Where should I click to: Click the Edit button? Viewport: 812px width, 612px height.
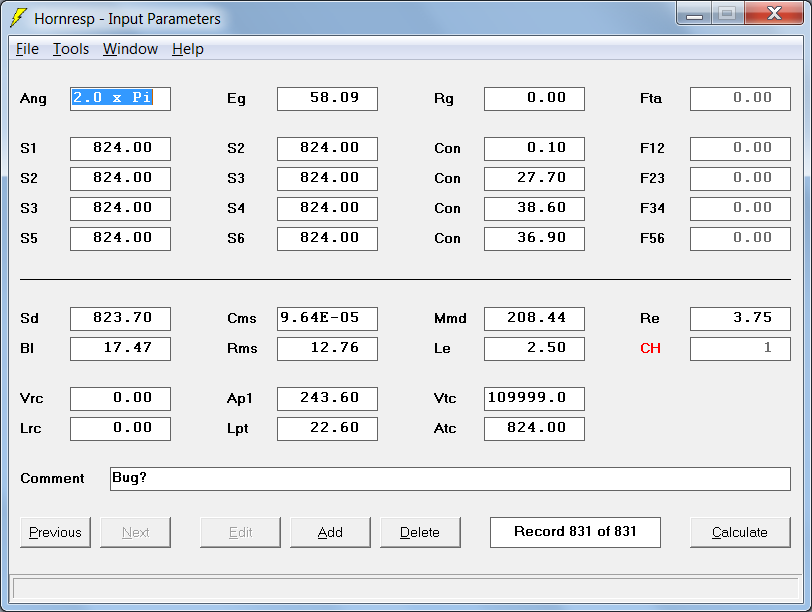point(240,532)
